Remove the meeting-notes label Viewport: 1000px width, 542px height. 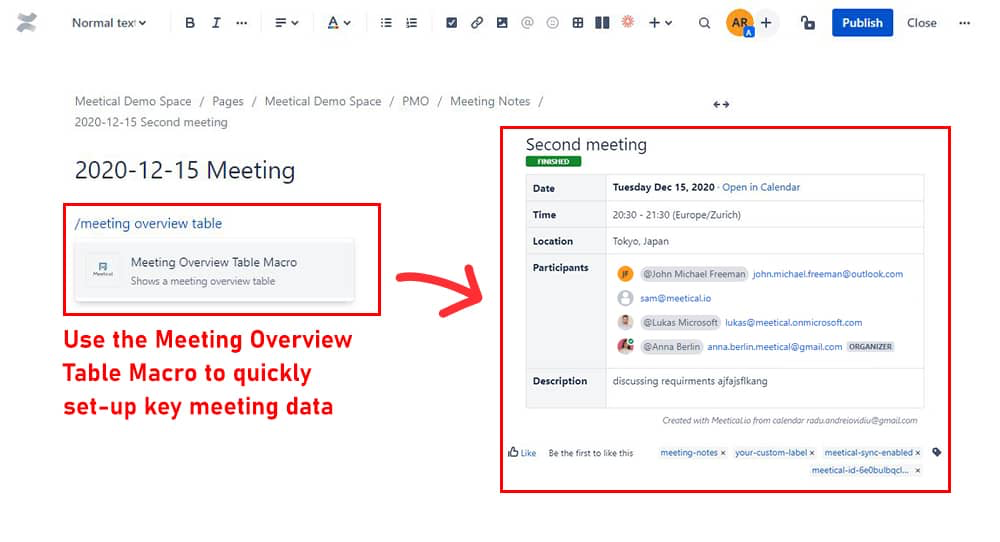click(723, 453)
